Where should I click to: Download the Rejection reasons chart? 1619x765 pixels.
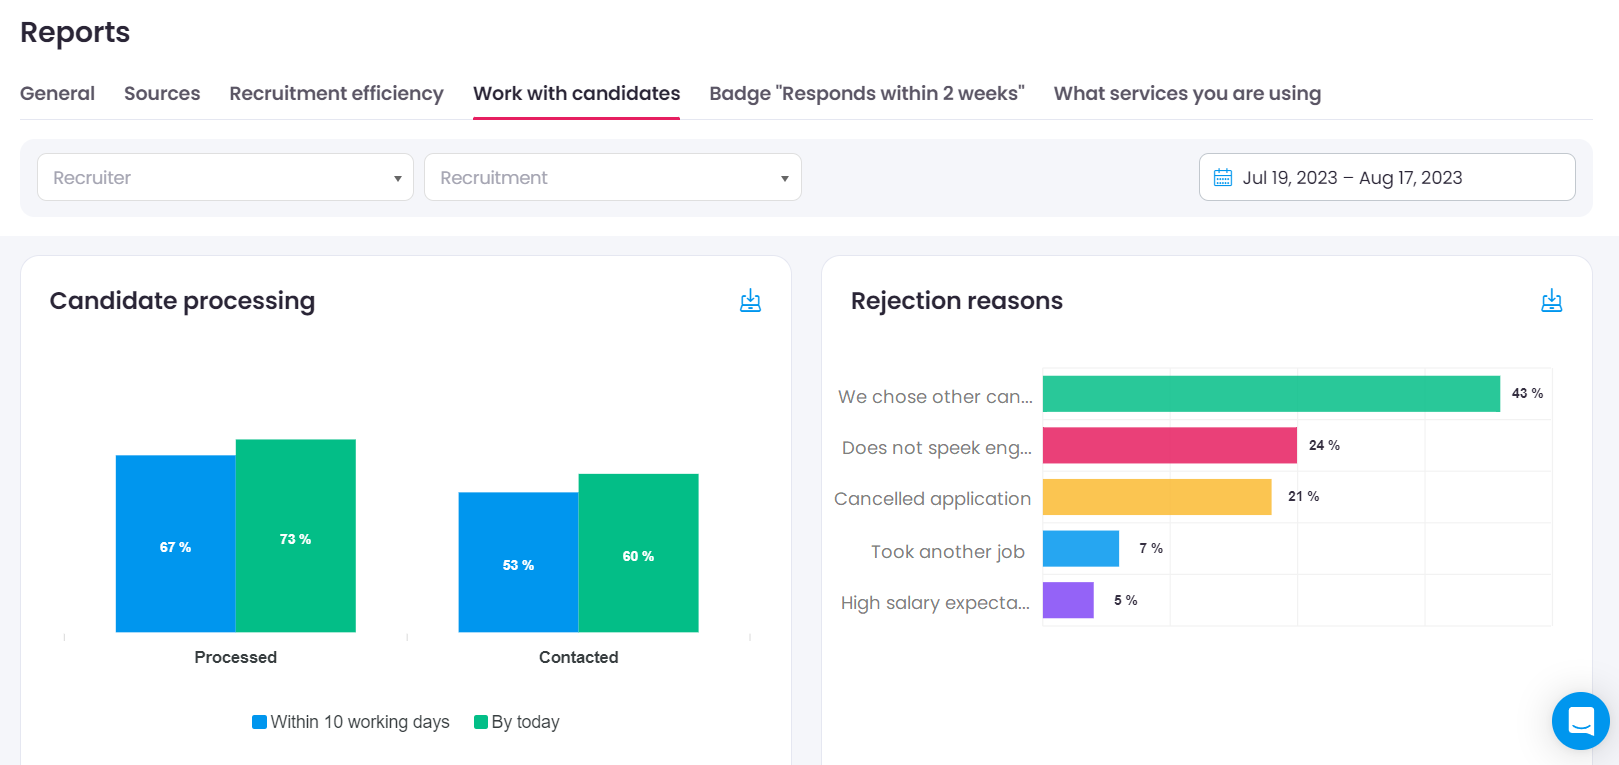[x=1551, y=301]
